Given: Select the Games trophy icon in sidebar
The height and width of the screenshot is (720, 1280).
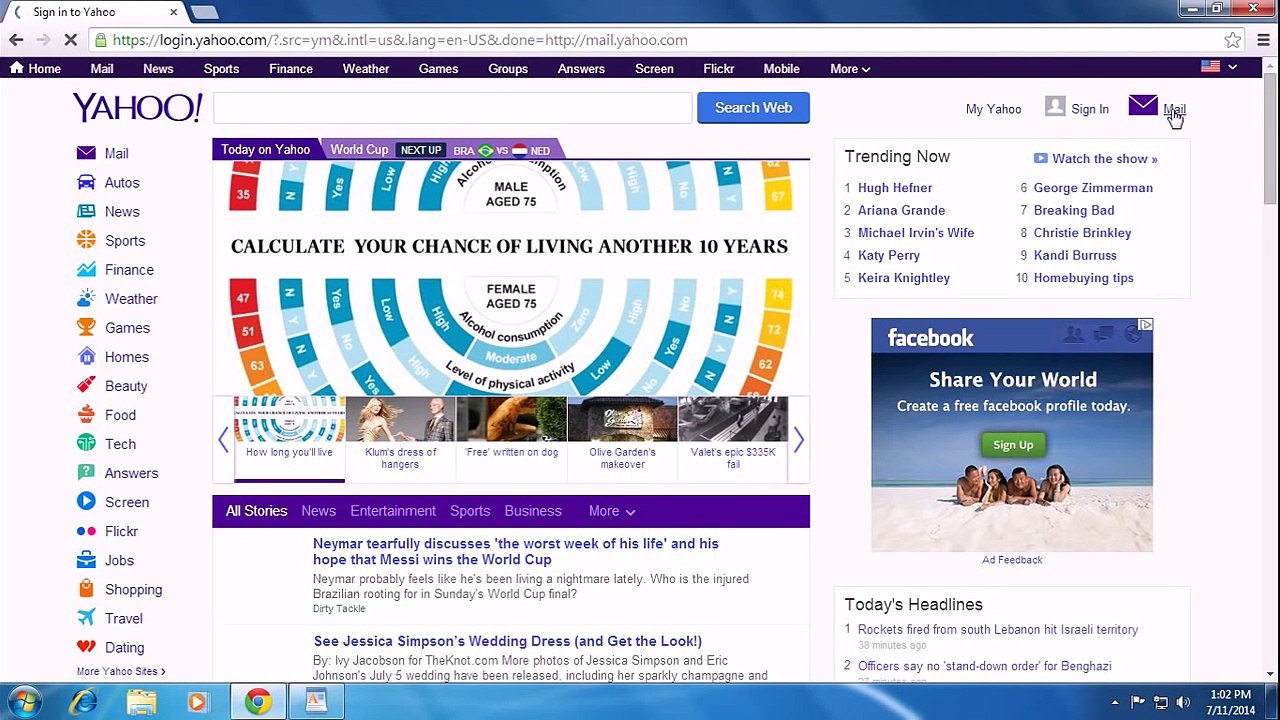Looking at the screenshot, I should point(86,327).
